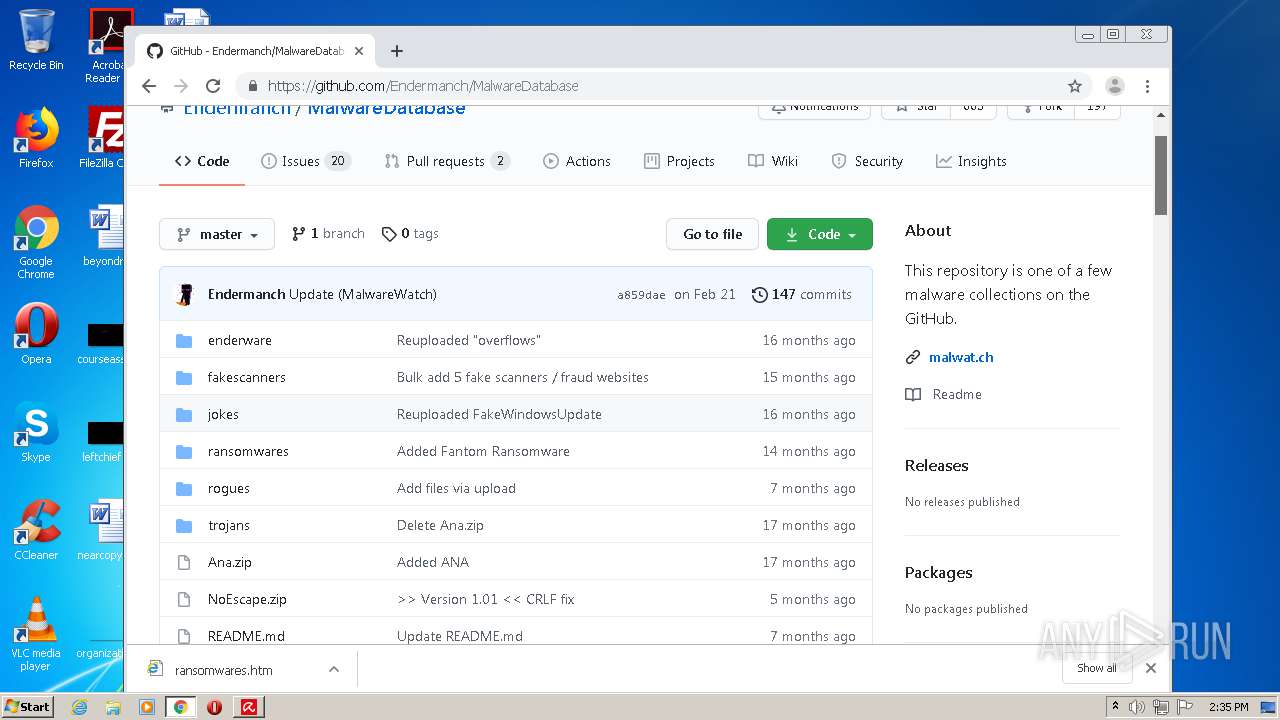The width and height of the screenshot is (1280, 720).
Task: Click the NoEscape.zip file icon
Action: [x=184, y=599]
